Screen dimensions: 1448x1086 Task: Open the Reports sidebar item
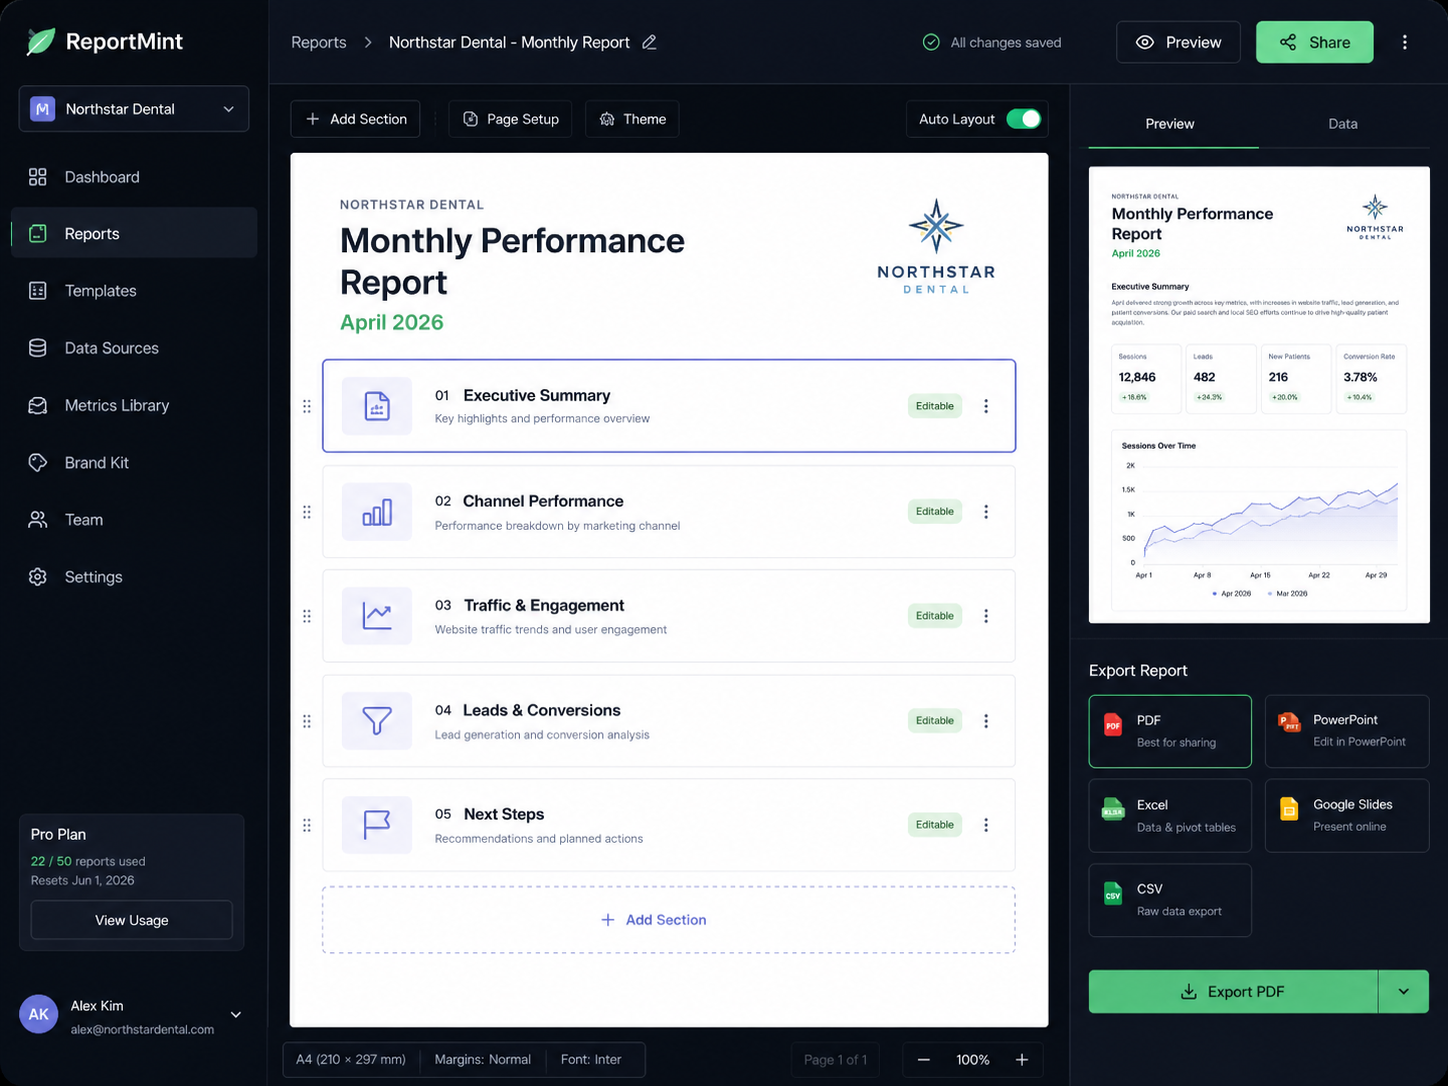(x=134, y=233)
